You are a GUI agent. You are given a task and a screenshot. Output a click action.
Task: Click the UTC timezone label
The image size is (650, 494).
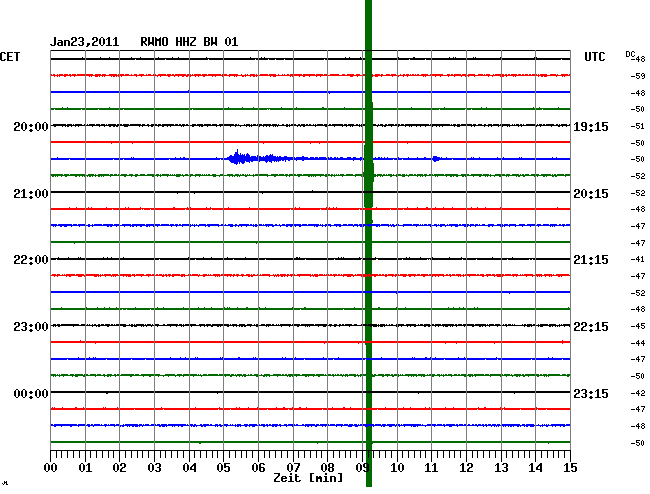point(594,57)
